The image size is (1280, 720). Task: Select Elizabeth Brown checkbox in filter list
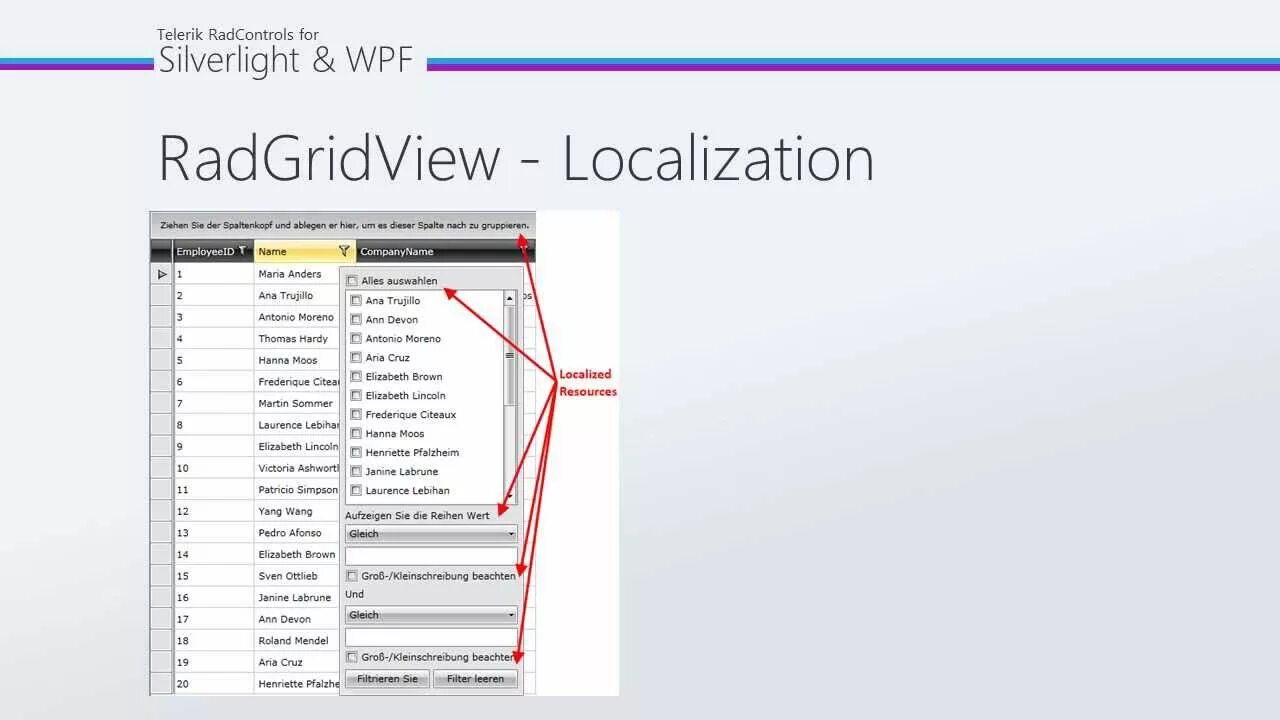tap(356, 376)
